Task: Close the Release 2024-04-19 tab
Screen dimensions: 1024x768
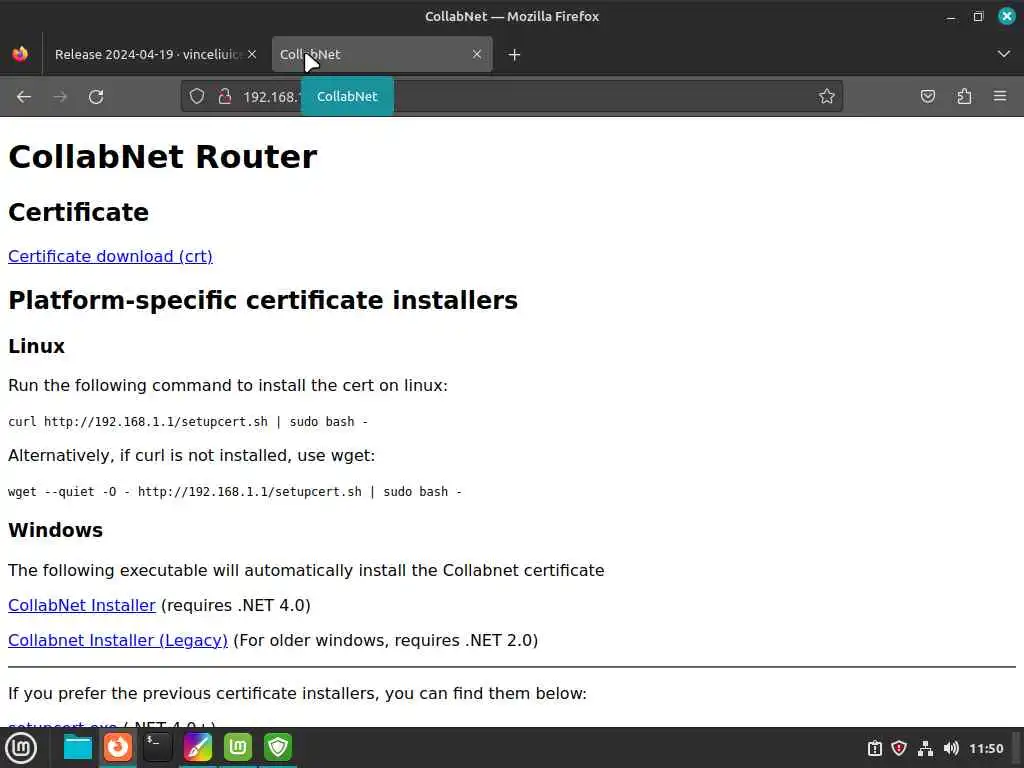Action: click(252, 54)
